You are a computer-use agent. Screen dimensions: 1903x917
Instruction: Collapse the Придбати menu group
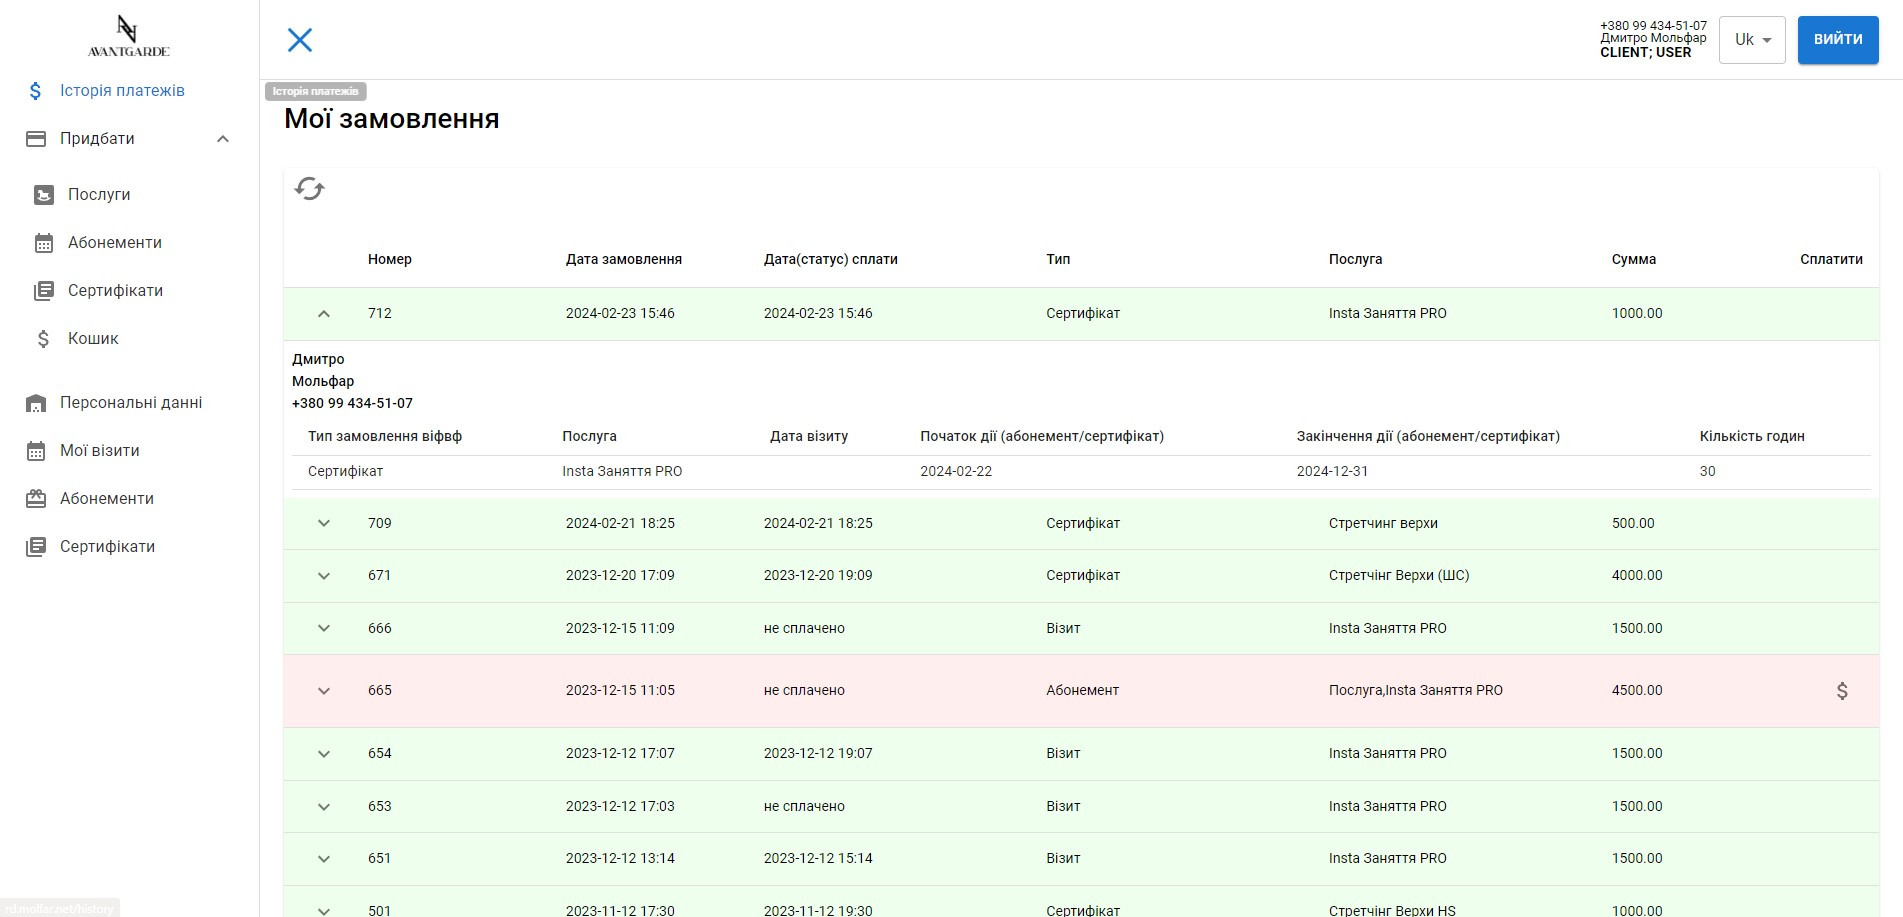pyautogui.click(x=223, y=139)
